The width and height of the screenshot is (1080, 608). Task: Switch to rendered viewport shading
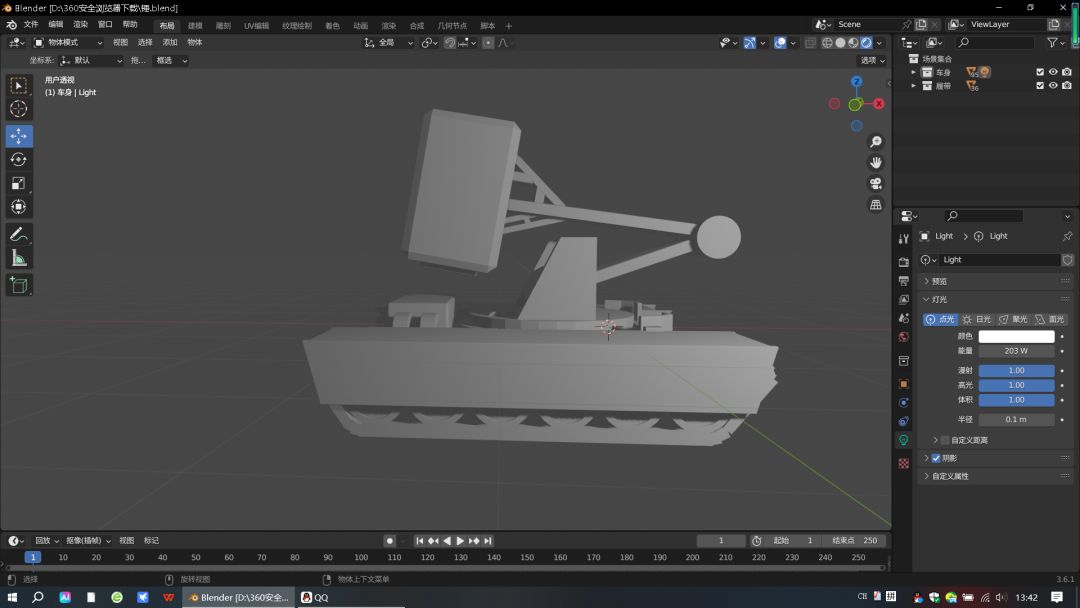point(866,43)
